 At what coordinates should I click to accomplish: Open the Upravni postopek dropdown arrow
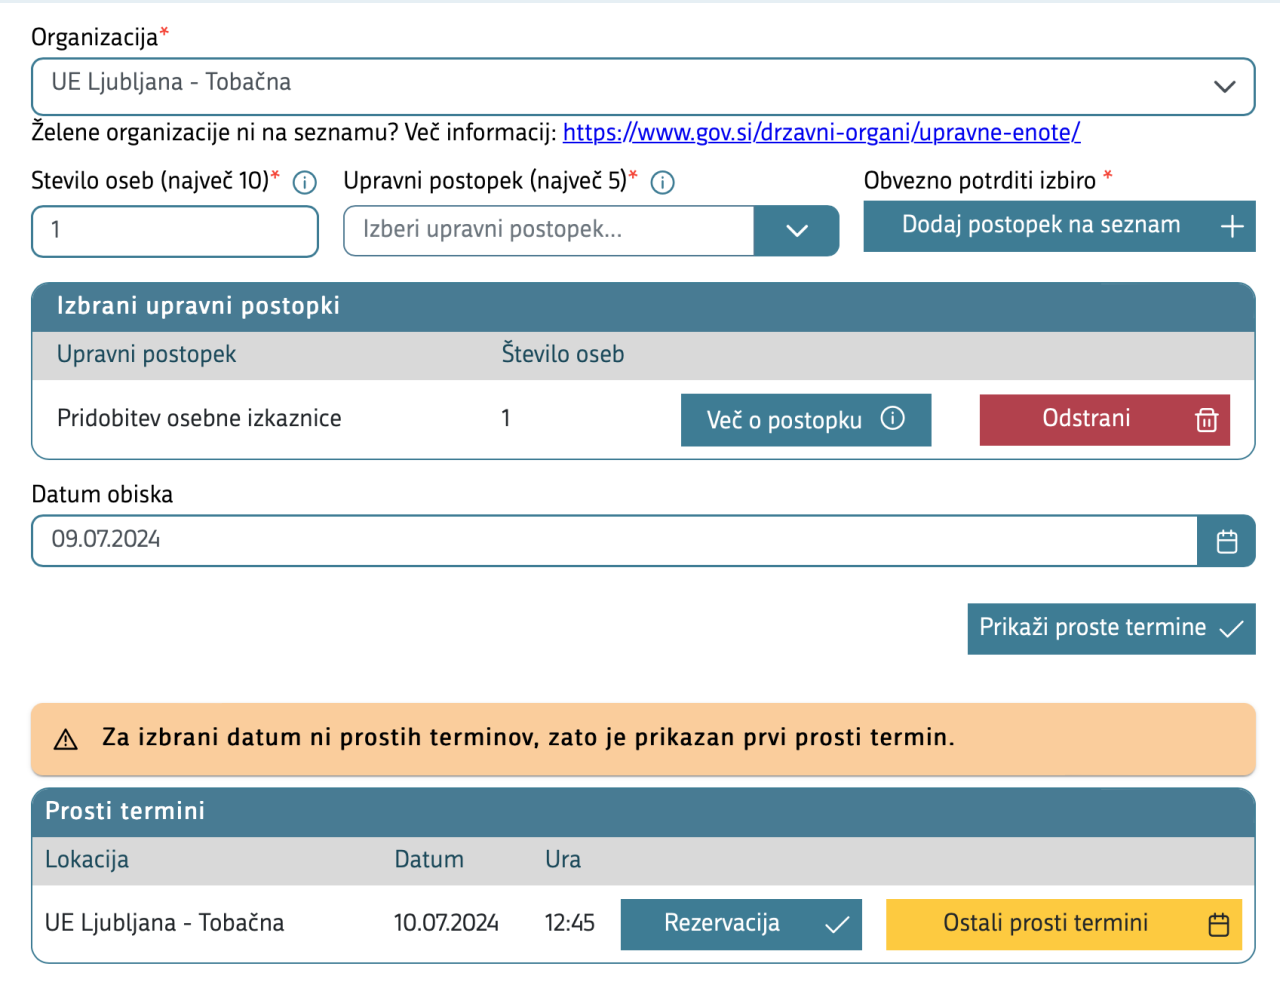pyautogui.click(x=797, y=231)
